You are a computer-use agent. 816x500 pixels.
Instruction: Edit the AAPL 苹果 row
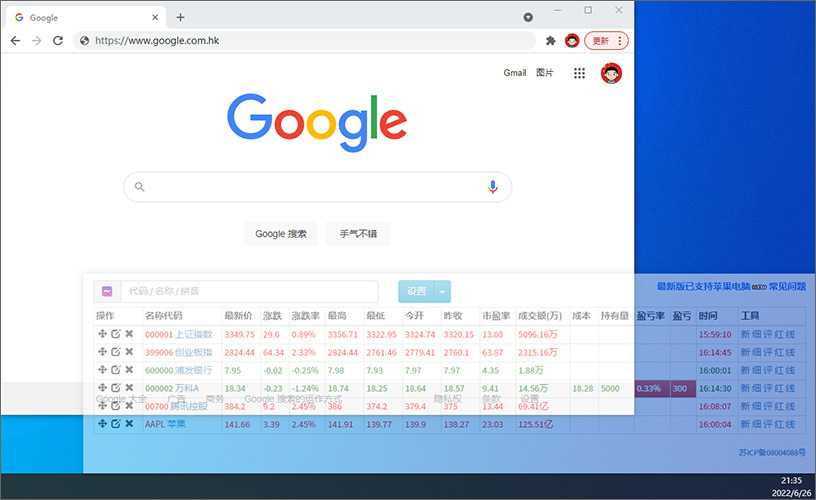coord(116,424)
